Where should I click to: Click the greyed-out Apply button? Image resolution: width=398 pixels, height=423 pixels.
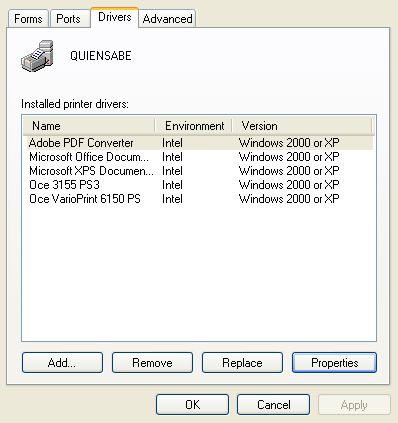[354, 405]
